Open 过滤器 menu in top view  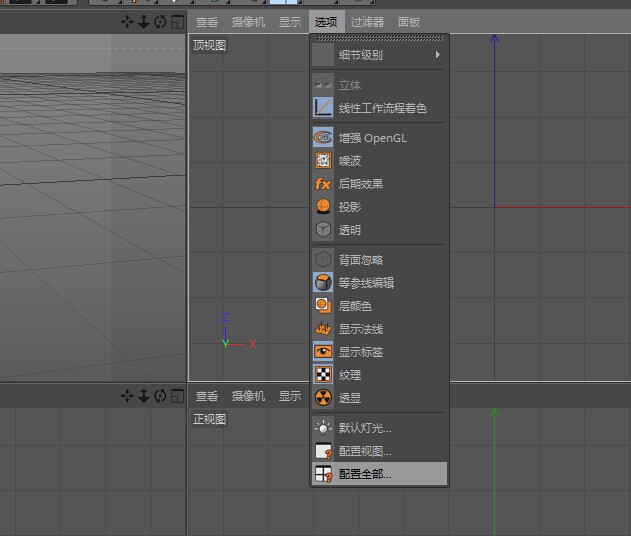click(x=367, y=22)
